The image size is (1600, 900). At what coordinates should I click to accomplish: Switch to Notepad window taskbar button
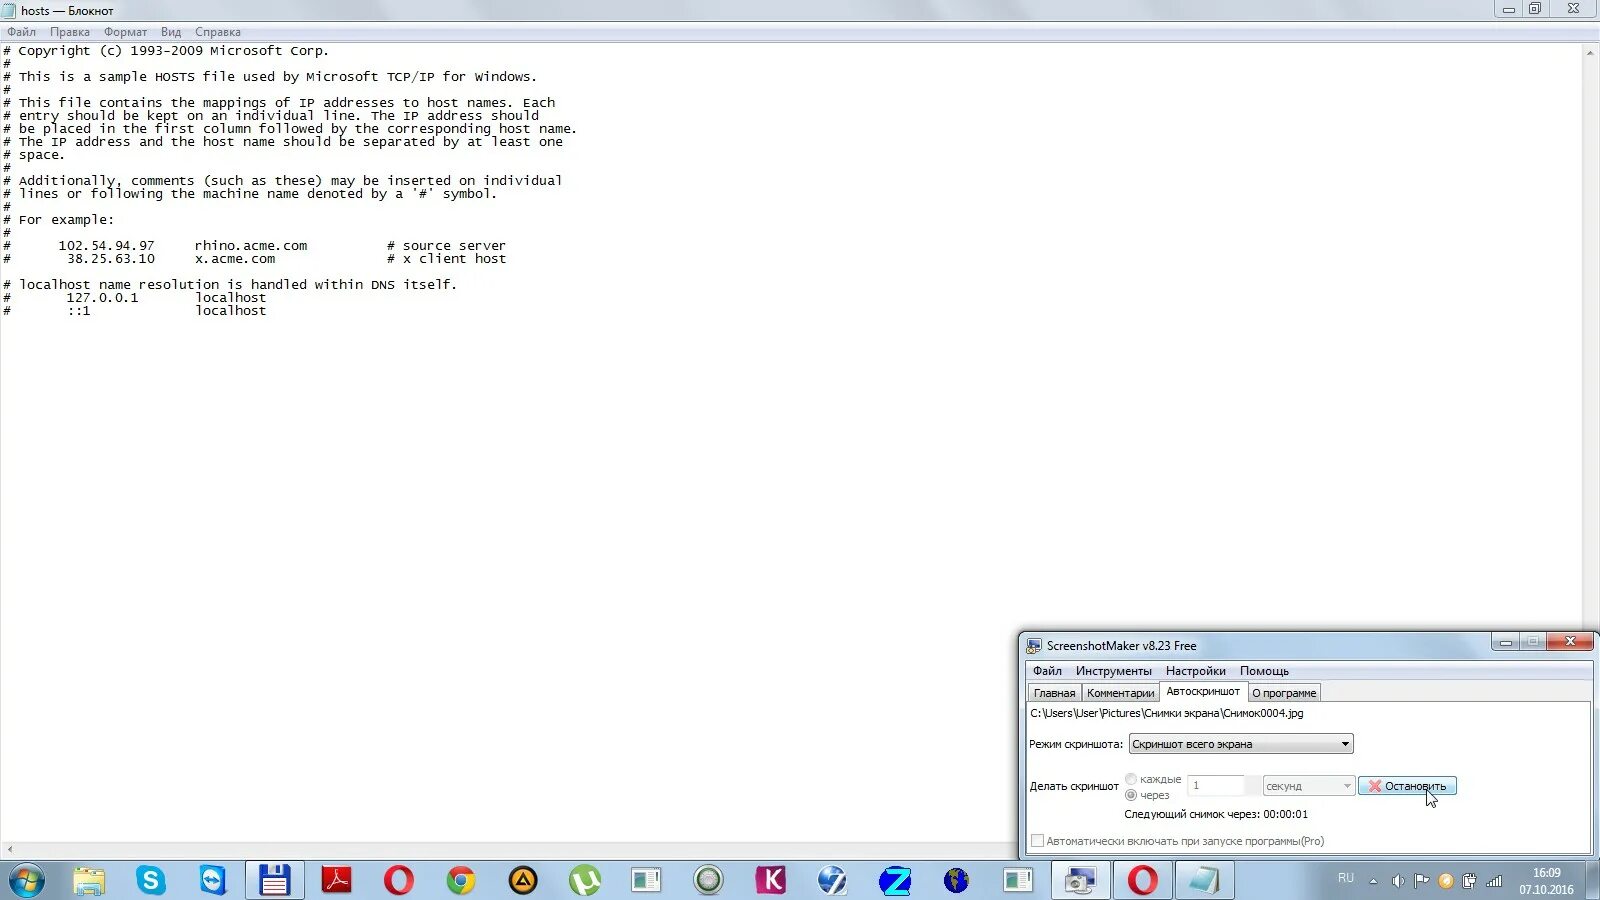pyautogui.click(x=1204, y=881)
